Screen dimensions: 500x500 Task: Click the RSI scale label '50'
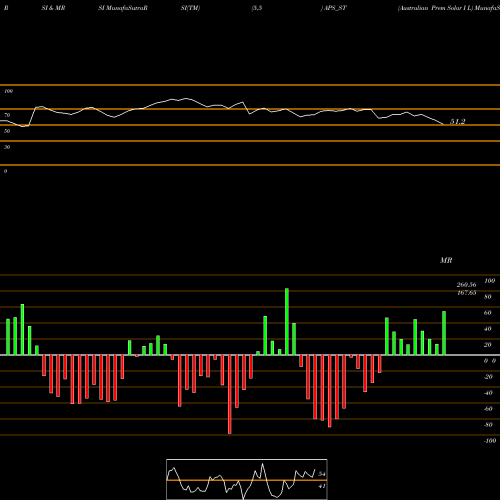coord(7,131)
